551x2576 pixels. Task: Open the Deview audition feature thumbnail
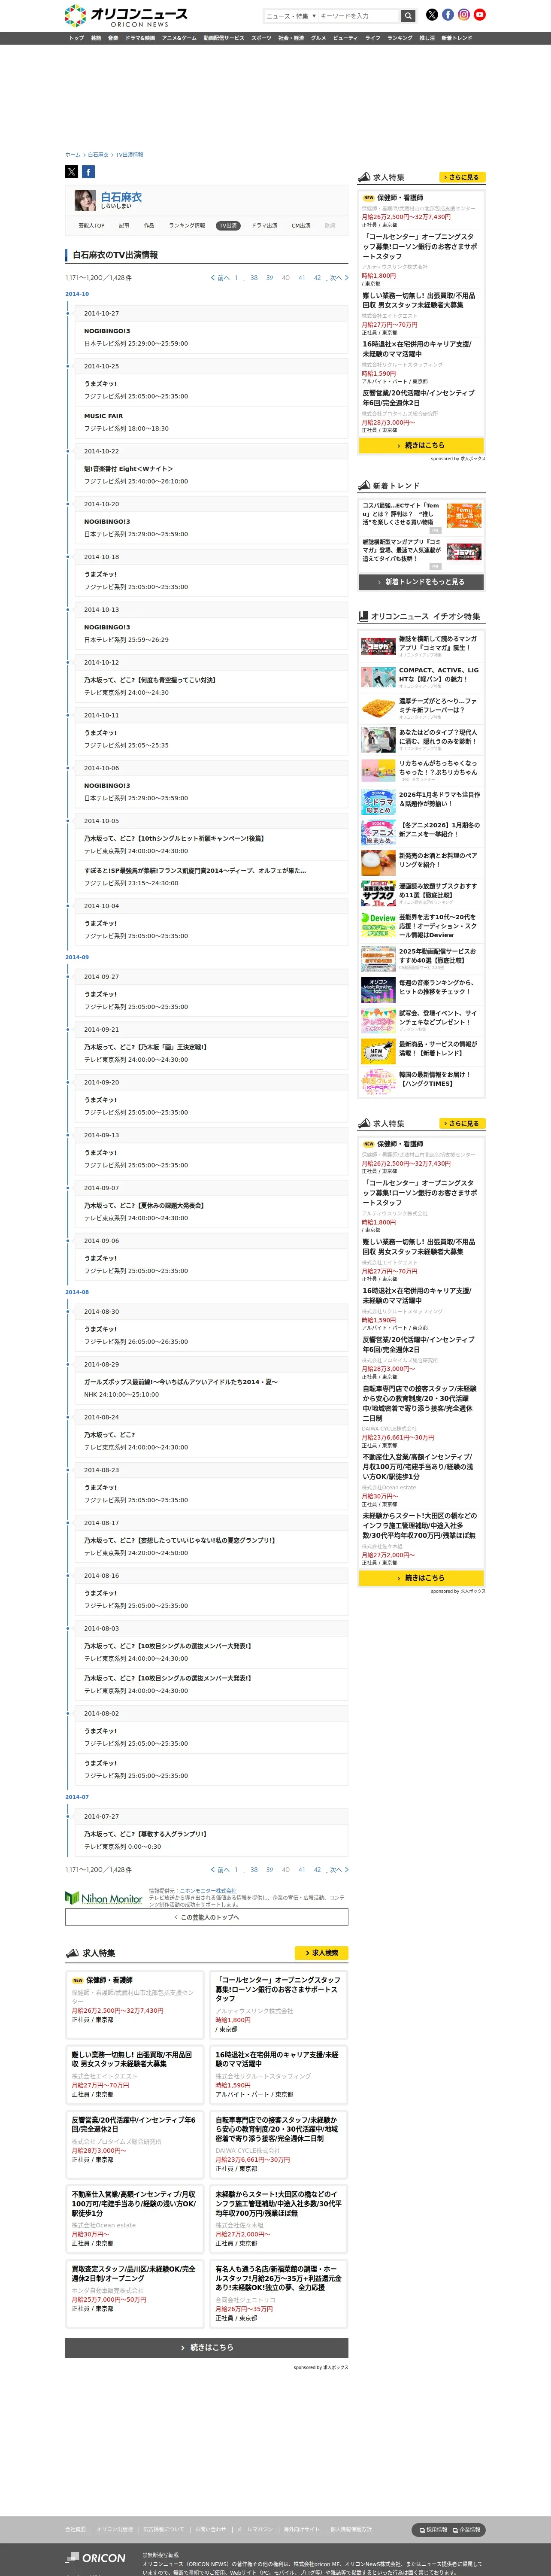pyautogui.click(x=378, y=925)
